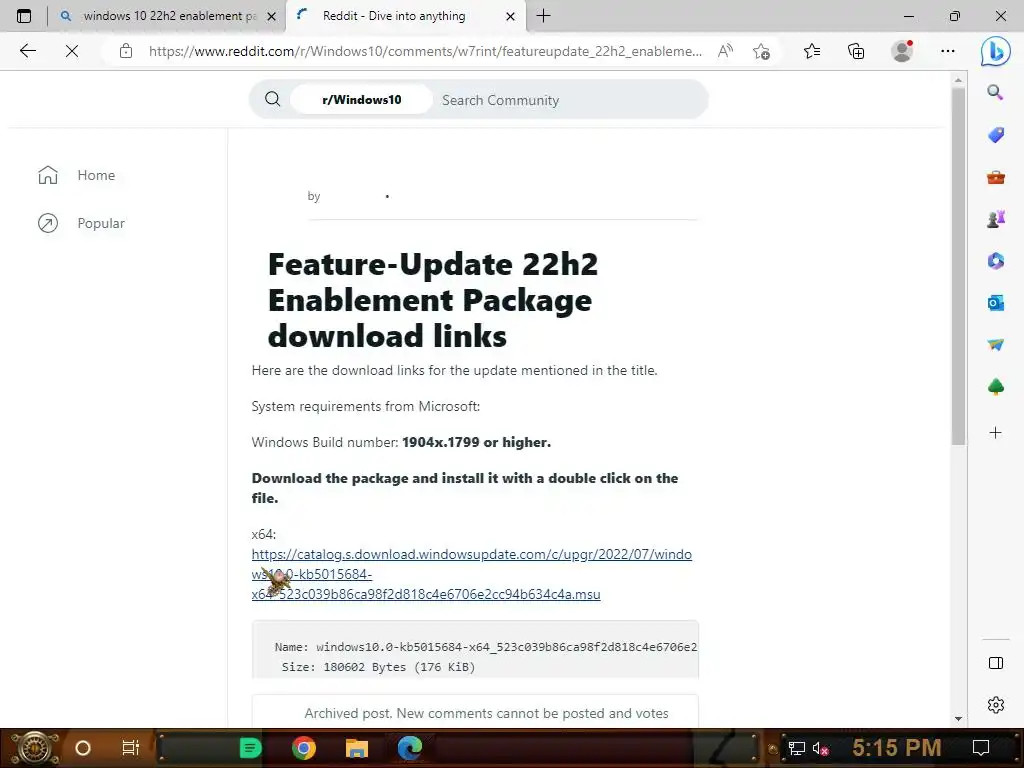Click the Reddit search magnifier icon
This screenshot has width=1024, height=768.
pyautogui.click(x=272, y=99)
